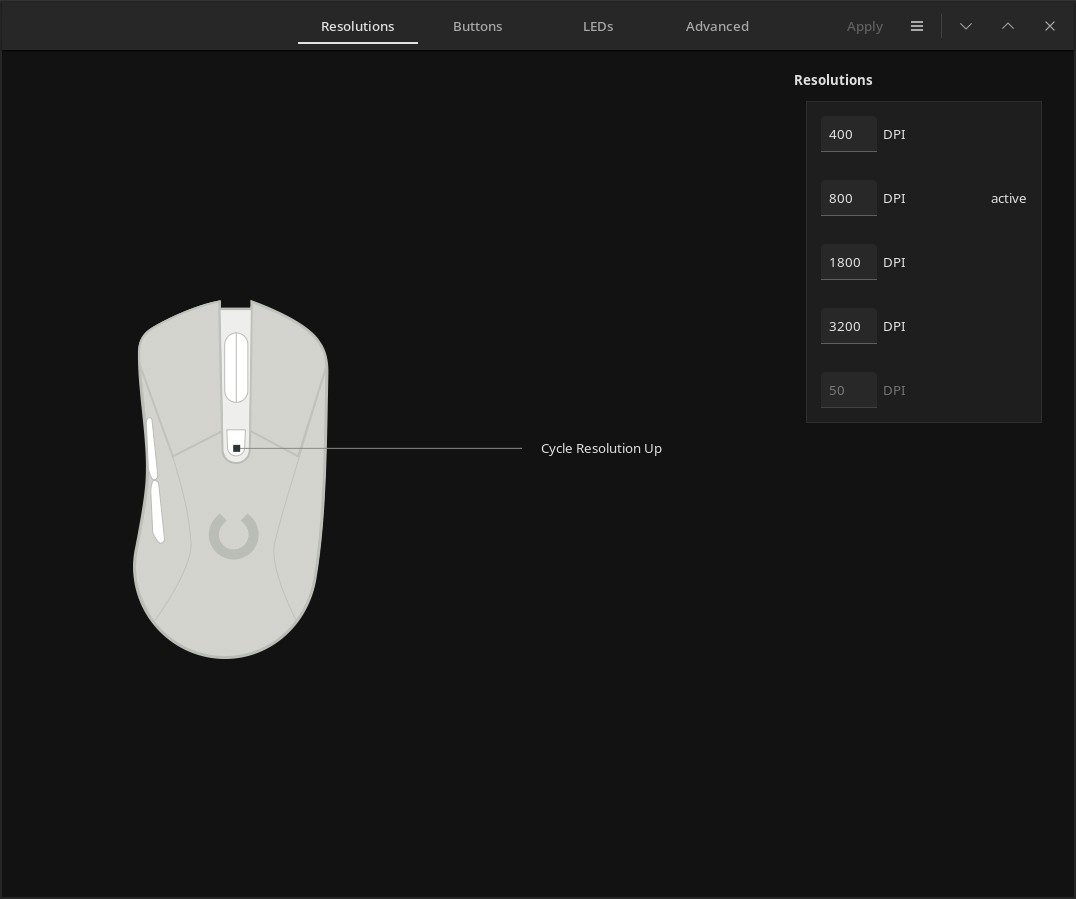Edit the 3200 DPI field
Viewport: 1076px width, 899px height.
(x=848, y=326)
